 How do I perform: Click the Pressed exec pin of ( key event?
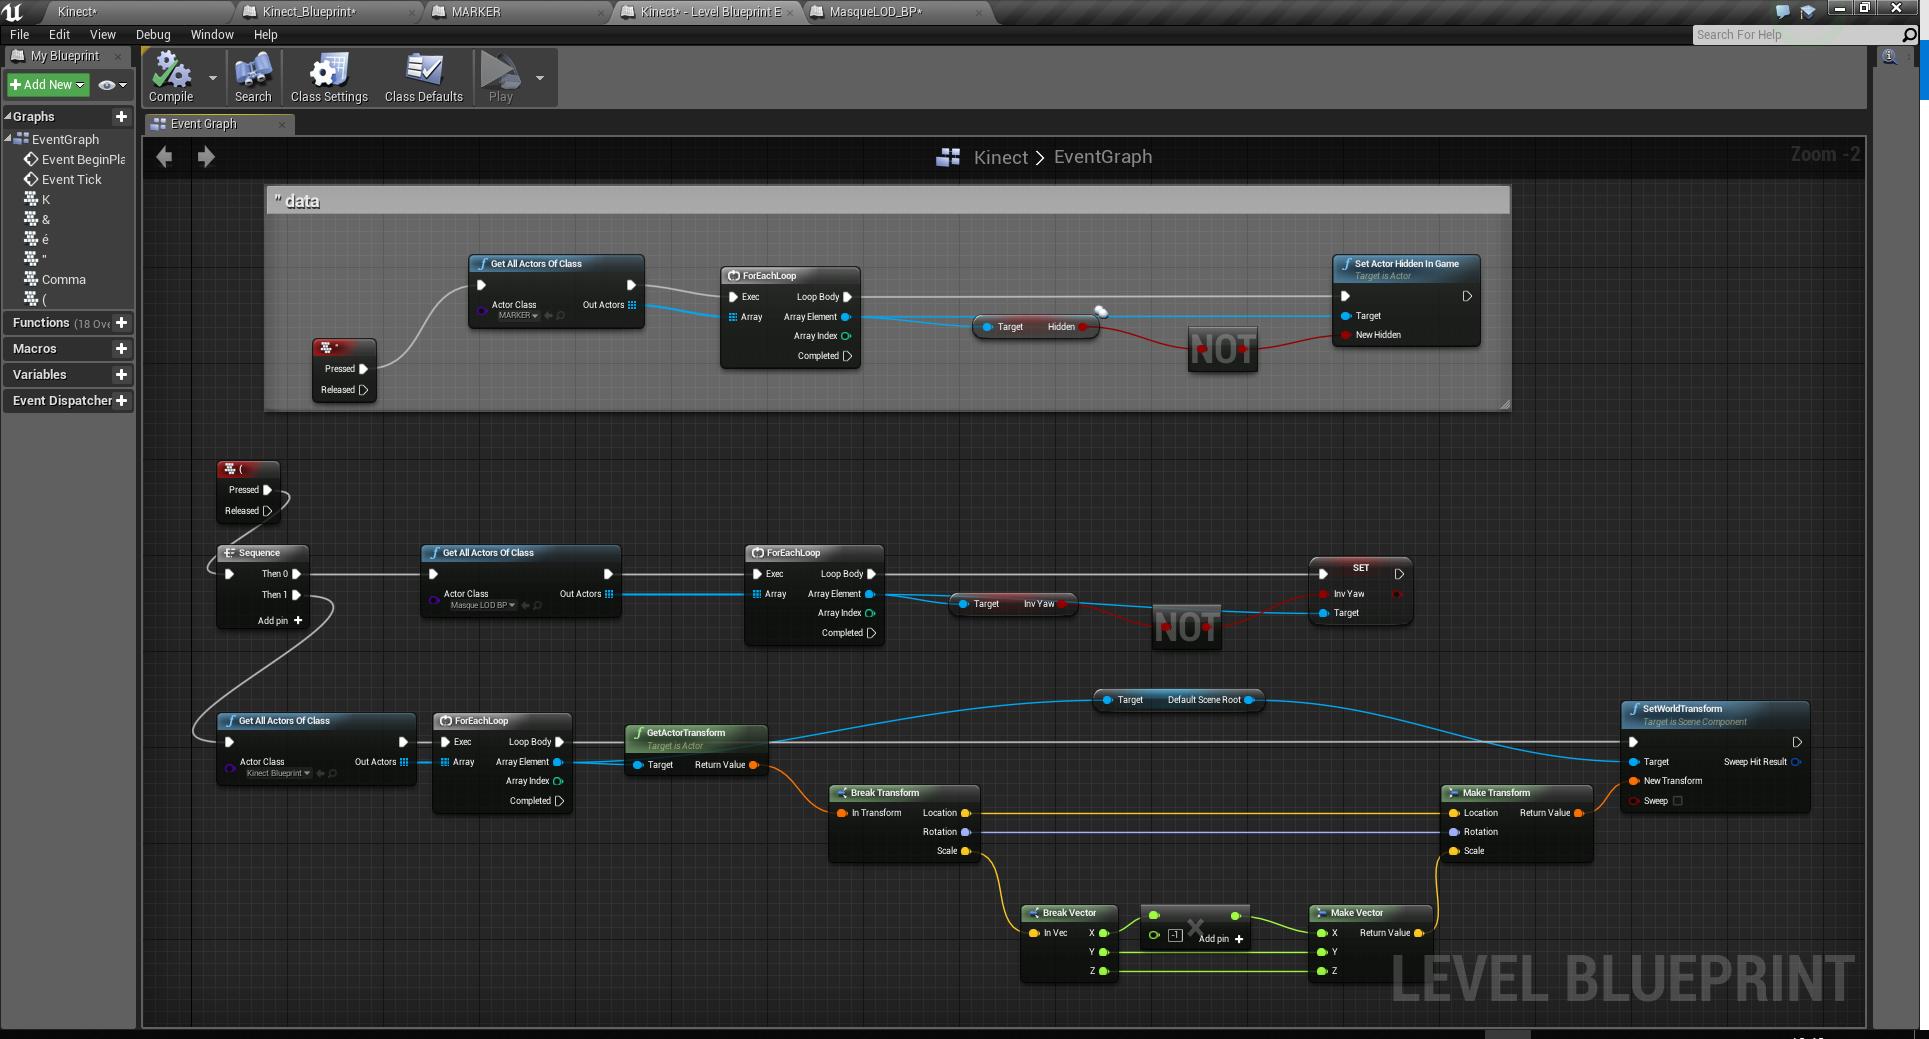coord(267,490)
